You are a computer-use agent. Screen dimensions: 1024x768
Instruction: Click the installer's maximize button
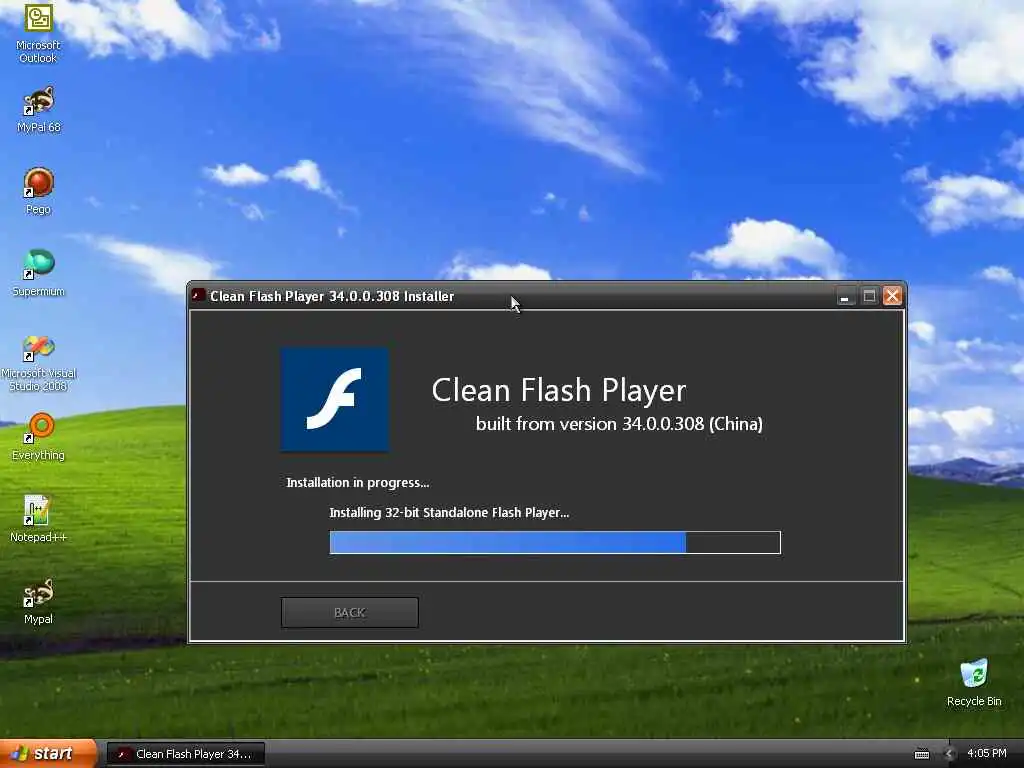click(x=869, y=296)
